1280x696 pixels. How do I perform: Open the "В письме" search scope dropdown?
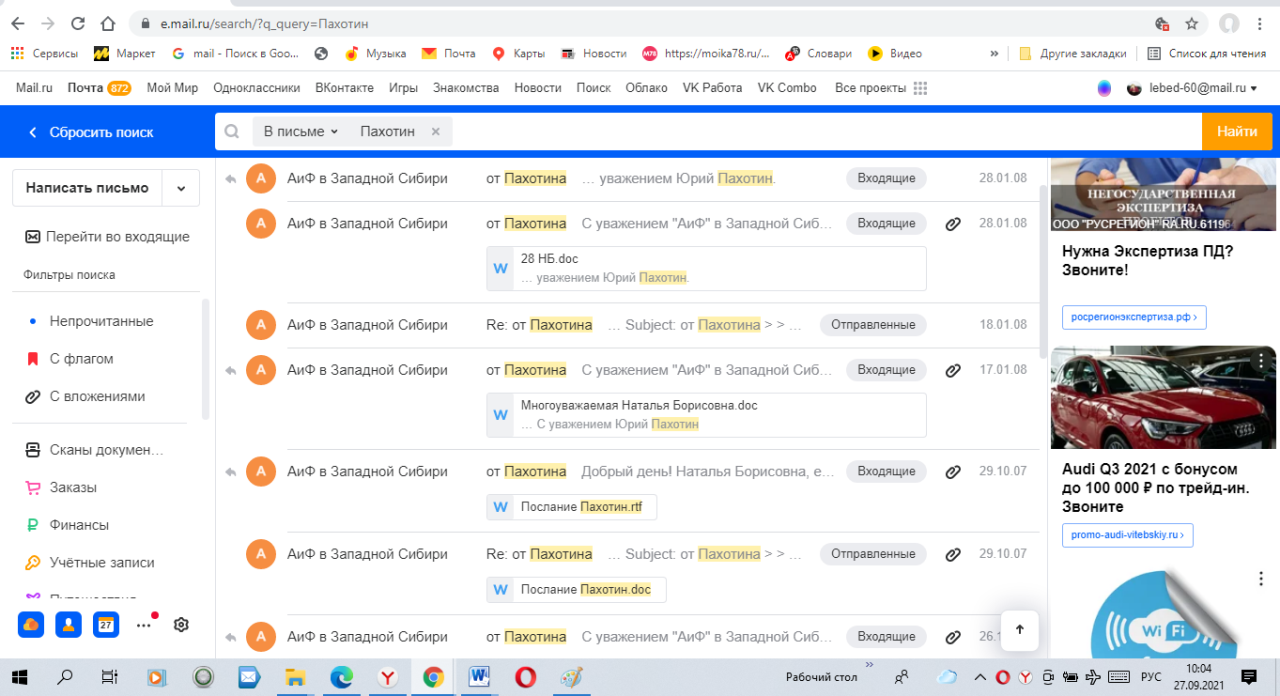pyautogui.click(x=300, y=131)
